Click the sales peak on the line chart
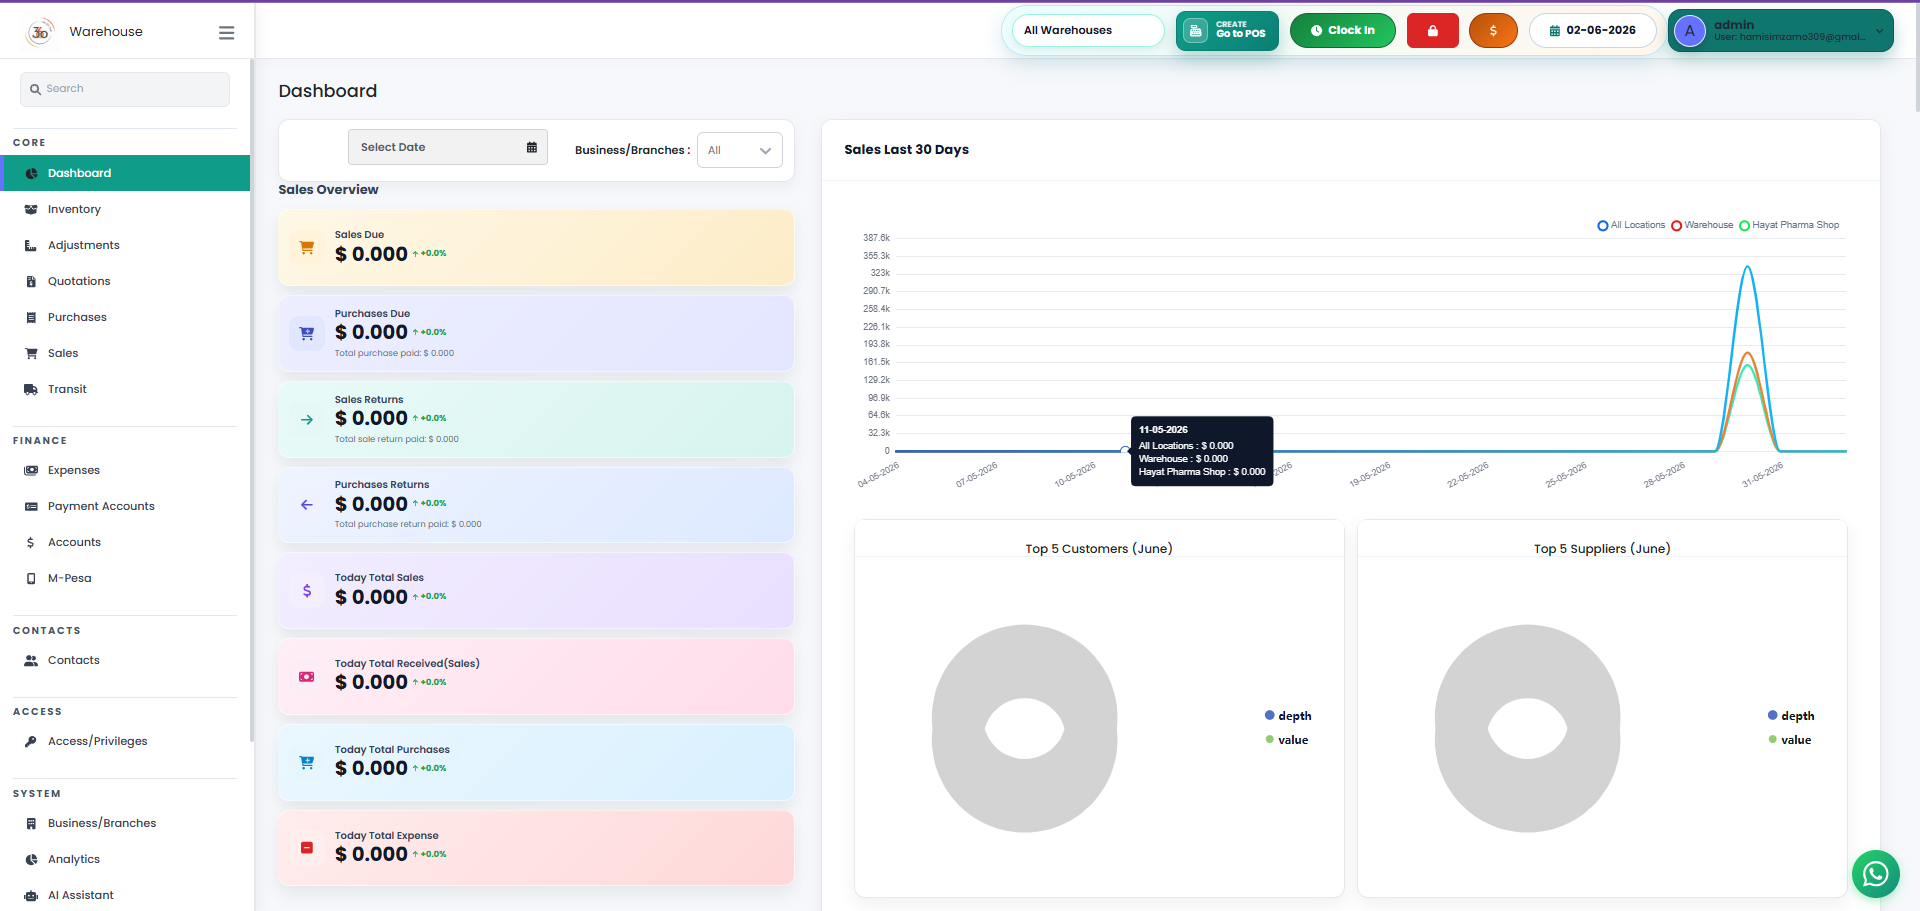 1747,267
